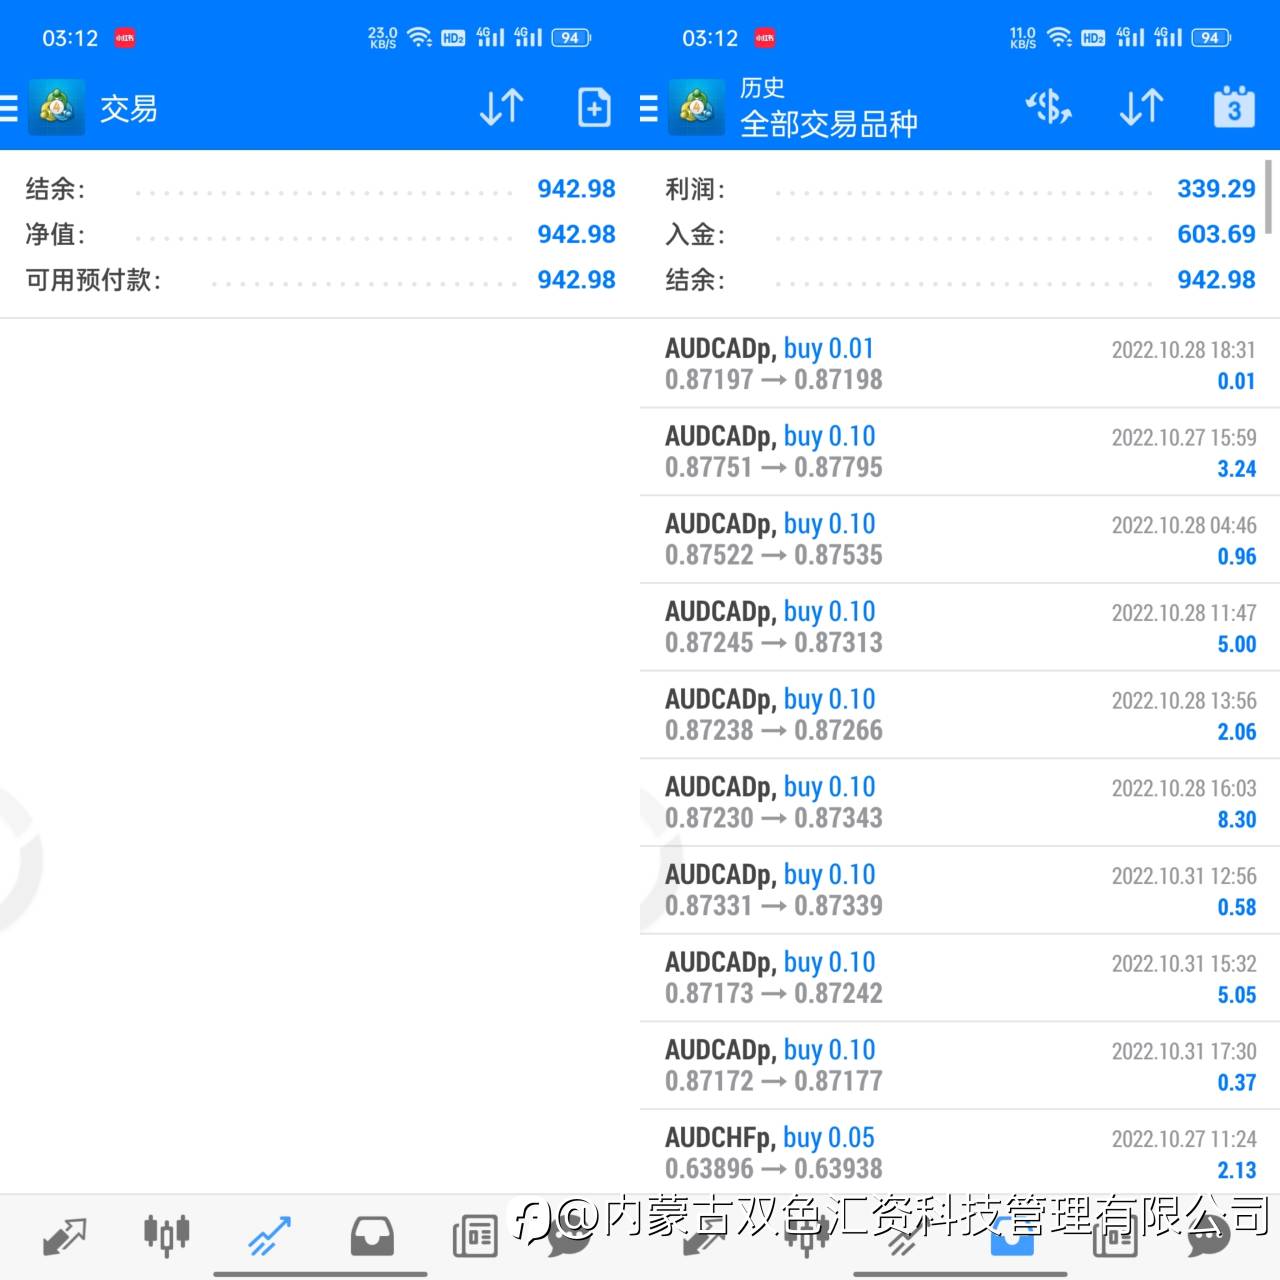The image size is (1280, 1280).
Task: Open the AUDCADp trade at 0.87238 → 0.87266
Action: pos(960,715)
